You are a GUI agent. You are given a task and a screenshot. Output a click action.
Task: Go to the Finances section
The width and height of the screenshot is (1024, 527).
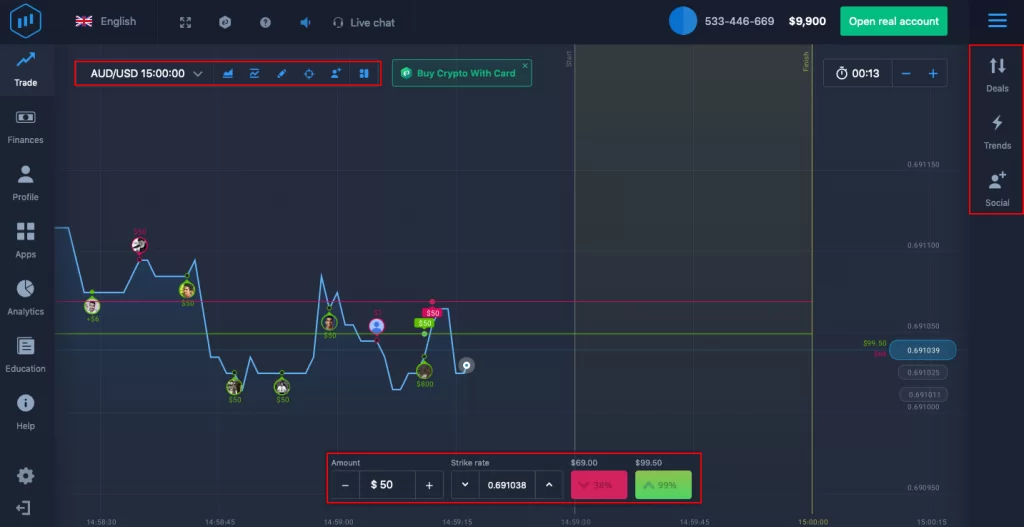(25, 126)
